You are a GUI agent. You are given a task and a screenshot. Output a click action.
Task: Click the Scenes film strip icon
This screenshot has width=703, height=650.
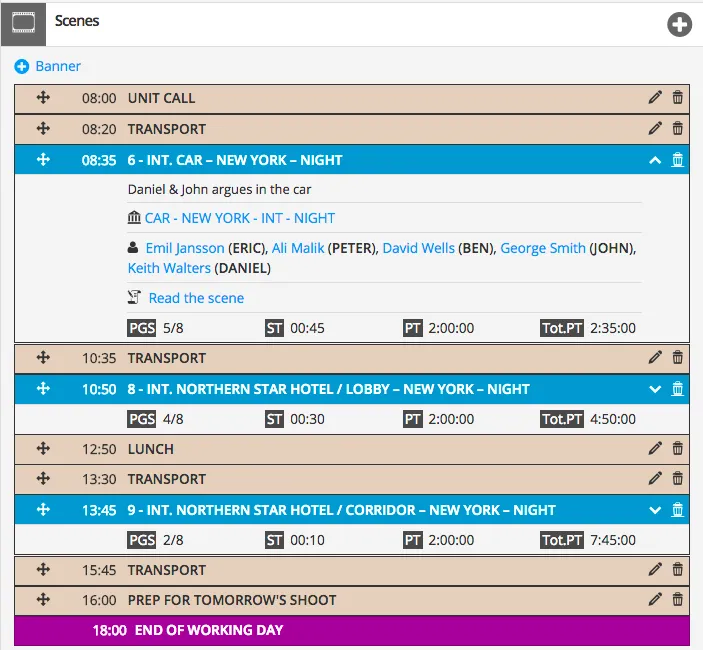pos(23,24)
